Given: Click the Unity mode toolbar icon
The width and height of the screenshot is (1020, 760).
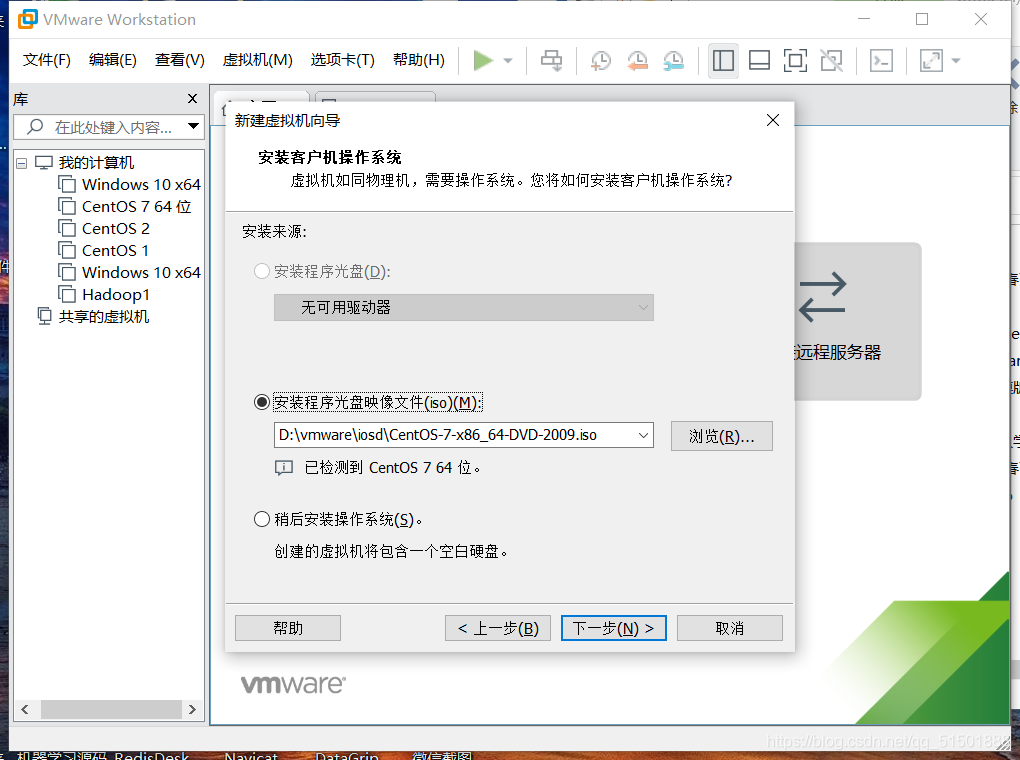Looking at the screenshot, I should [x=831, y=61].
